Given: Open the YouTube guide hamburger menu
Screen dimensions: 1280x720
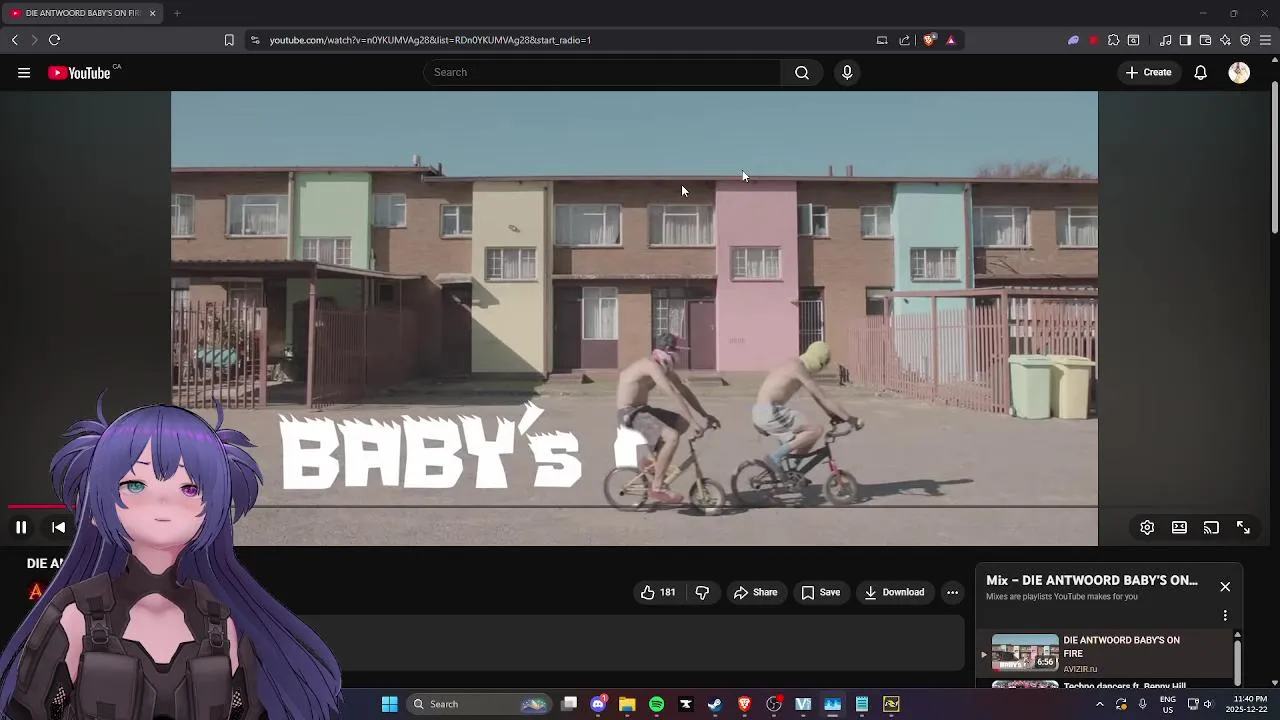Looking at the screenshot, I should pyautogui.click(x=24, y=73).
